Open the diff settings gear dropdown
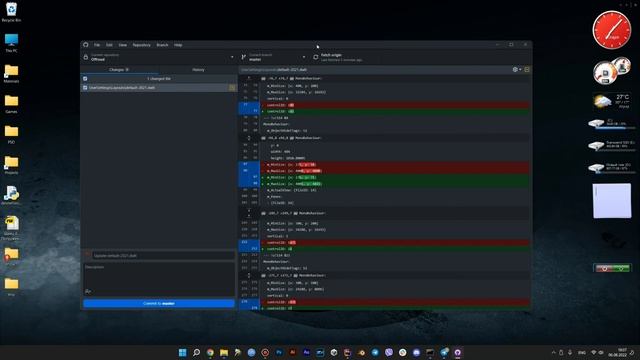640x360 pixels. point(517,70)
